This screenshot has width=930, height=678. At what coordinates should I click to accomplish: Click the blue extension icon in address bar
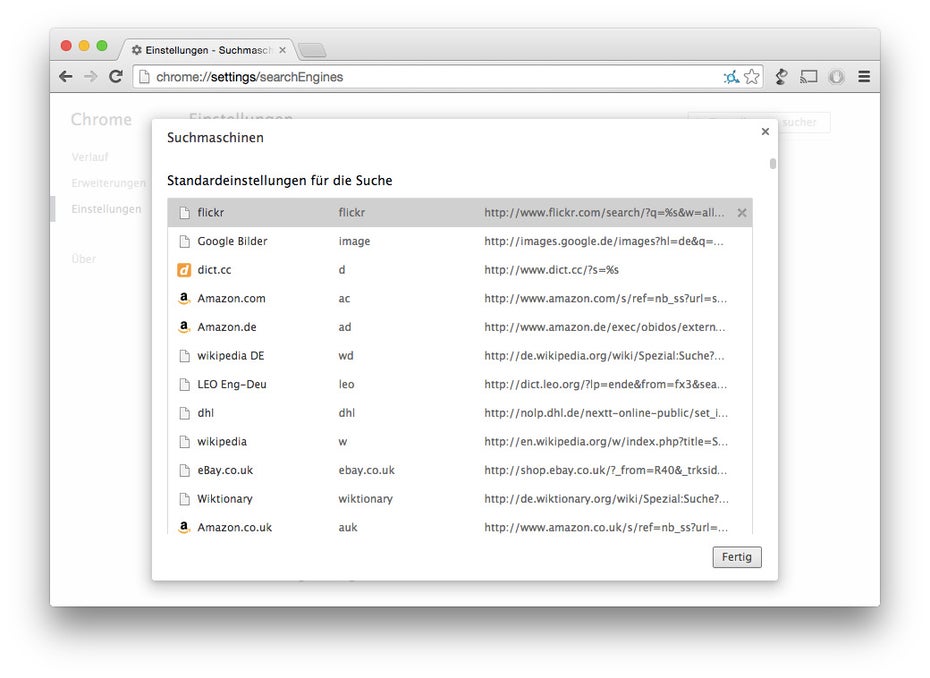(x=731, y=77)
